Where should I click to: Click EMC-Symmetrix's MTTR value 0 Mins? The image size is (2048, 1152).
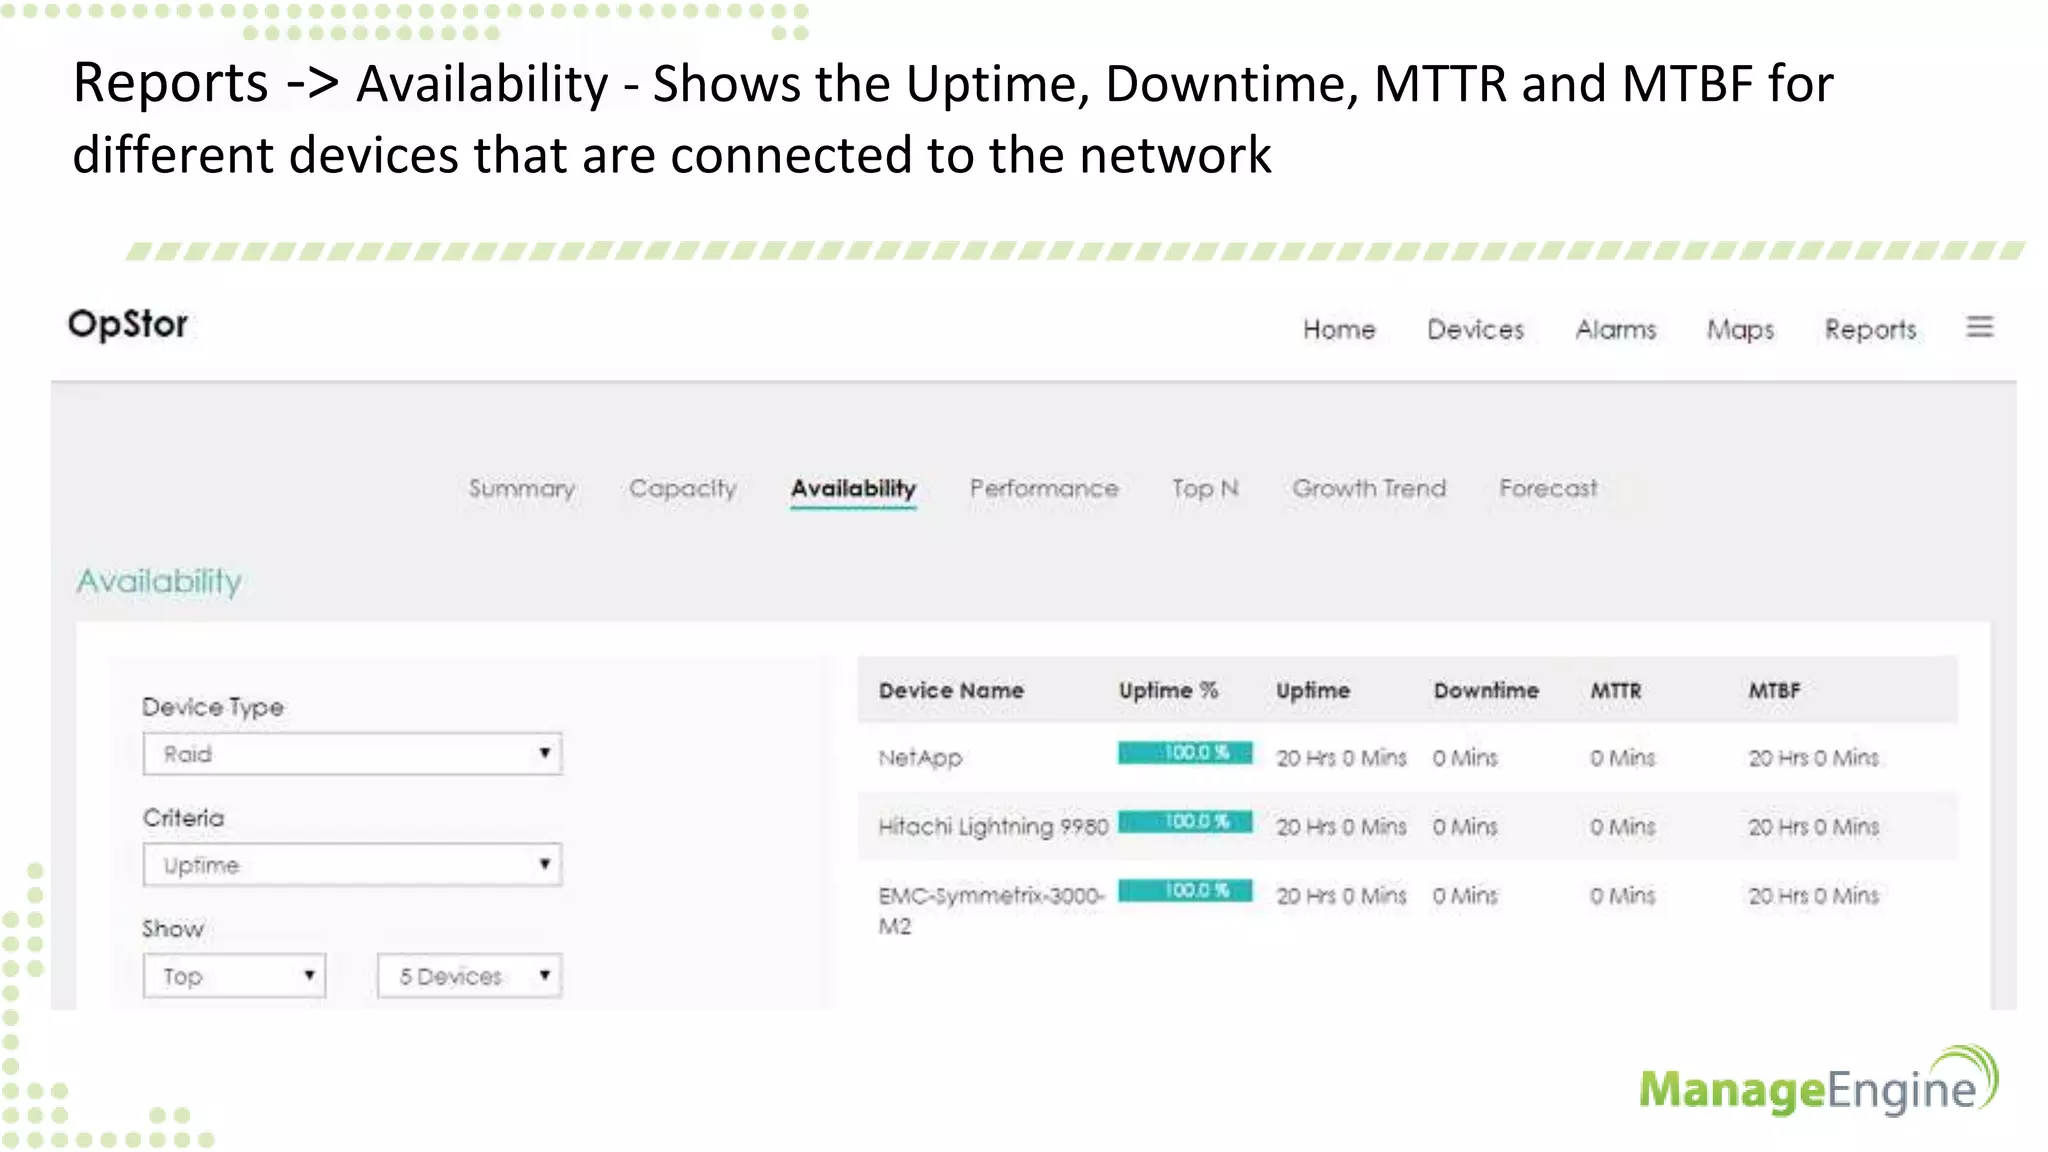pyautogui.click(x=1623, y=896)
